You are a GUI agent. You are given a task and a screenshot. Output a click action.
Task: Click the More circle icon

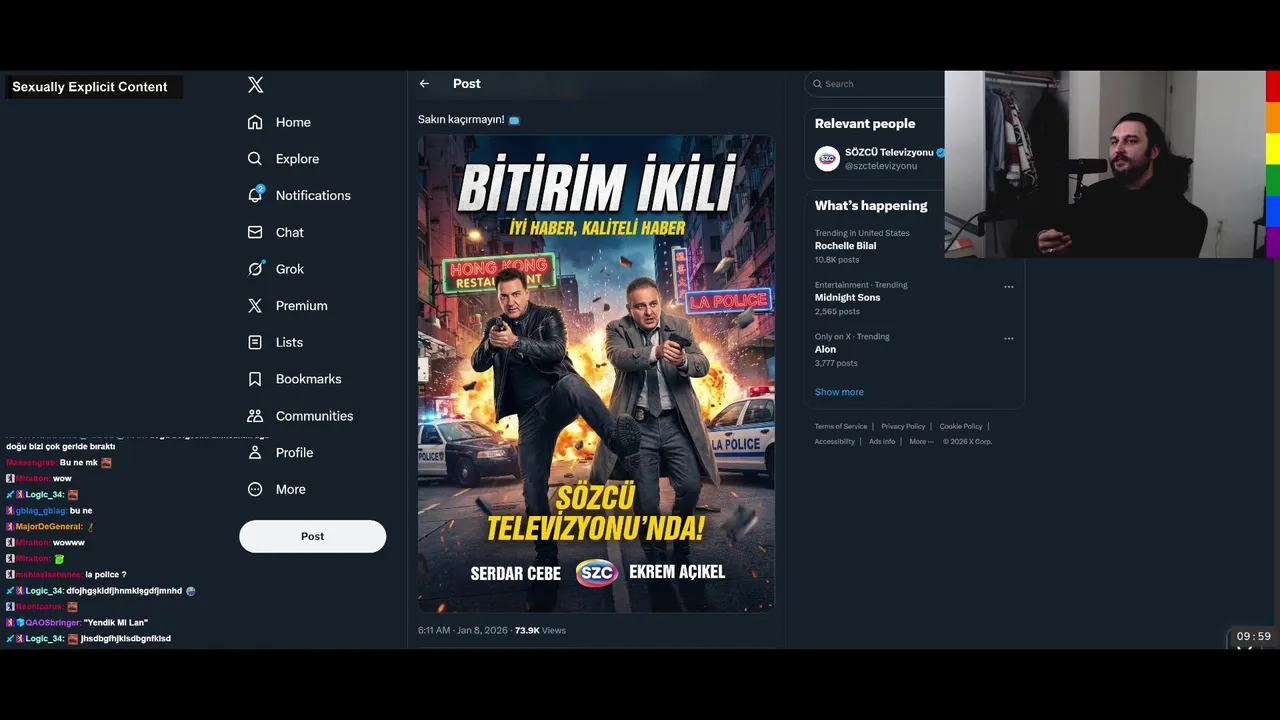(x=255, y=489)
